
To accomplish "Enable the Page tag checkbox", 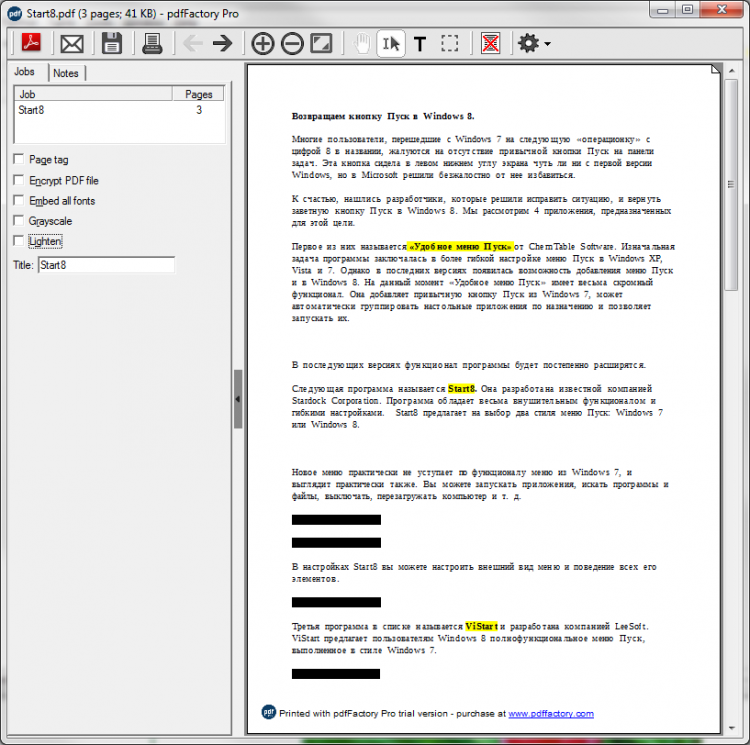I will (x=19, y=159).
